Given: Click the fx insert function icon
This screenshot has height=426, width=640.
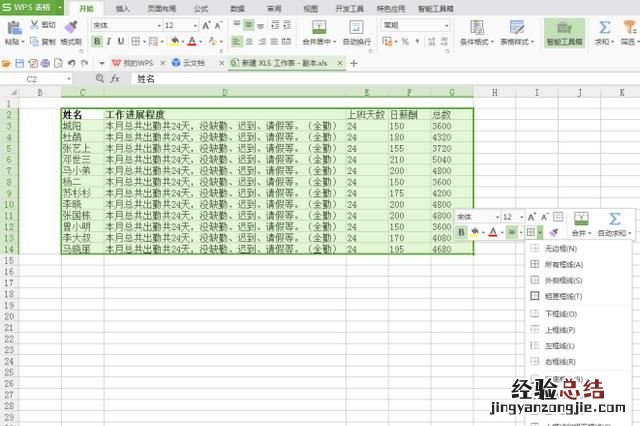Looking at the screenshot, I should click(x=115, y=79).
